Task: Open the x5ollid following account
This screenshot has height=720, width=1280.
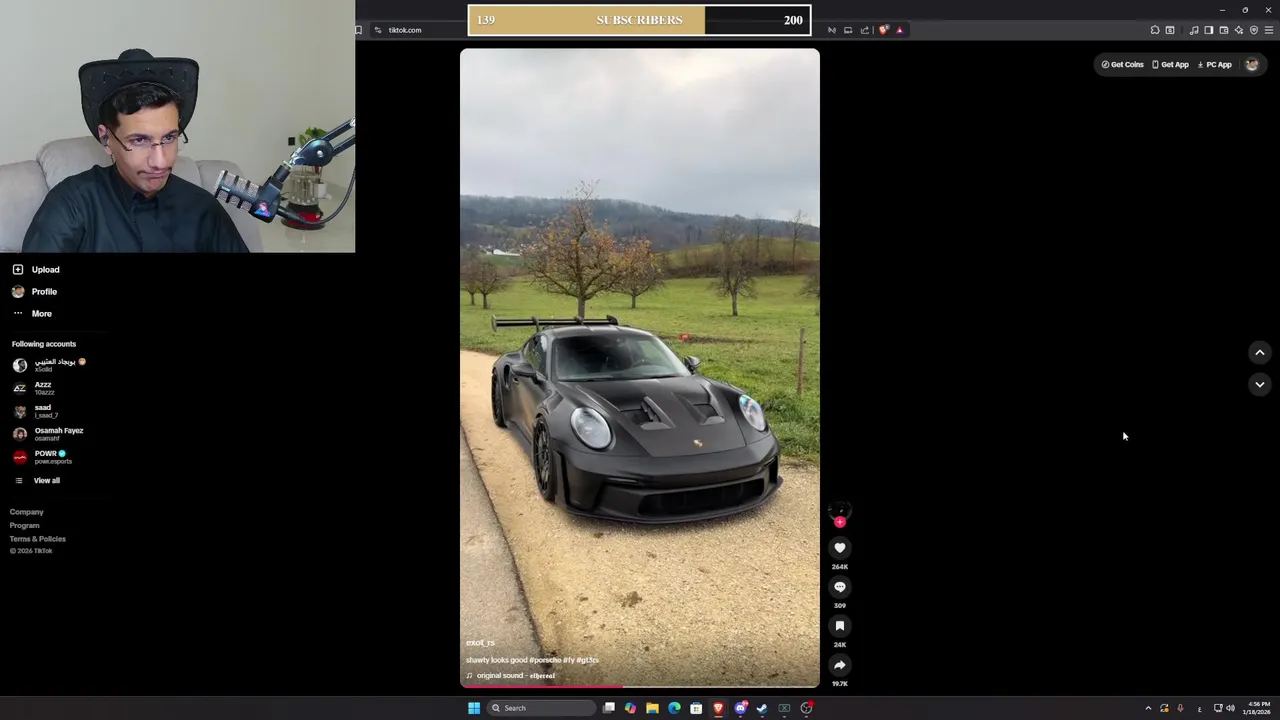Action: click(49, 365)
